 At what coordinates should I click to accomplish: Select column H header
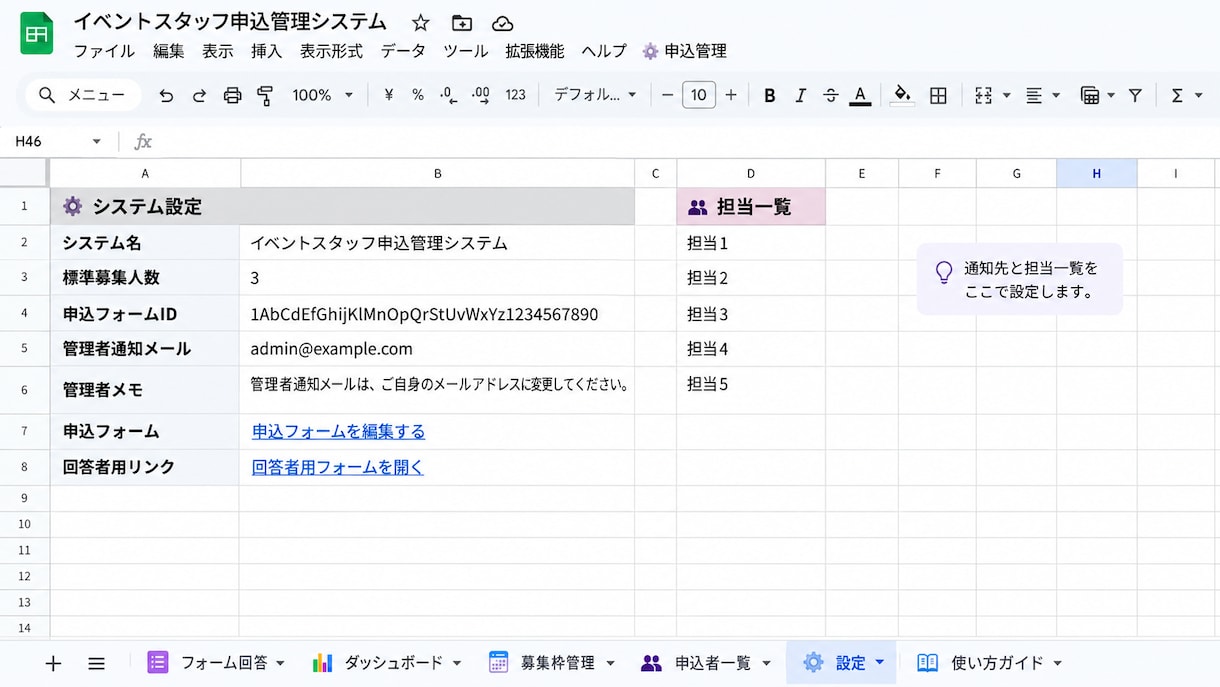[x=1096, y=173]
